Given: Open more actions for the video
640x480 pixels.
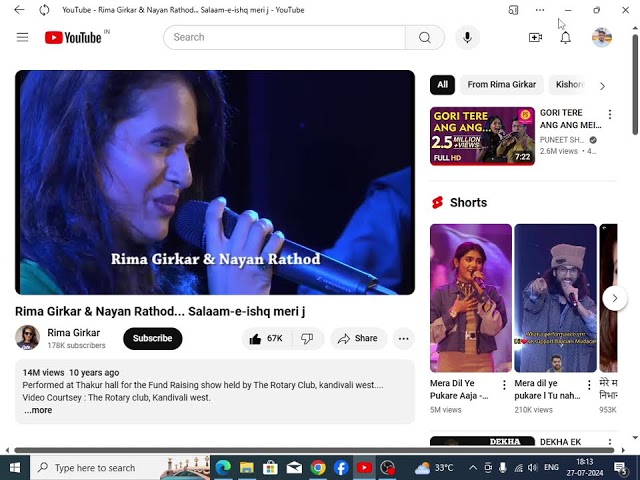Looking at the screenshot, I should click(x=403, y=338).
